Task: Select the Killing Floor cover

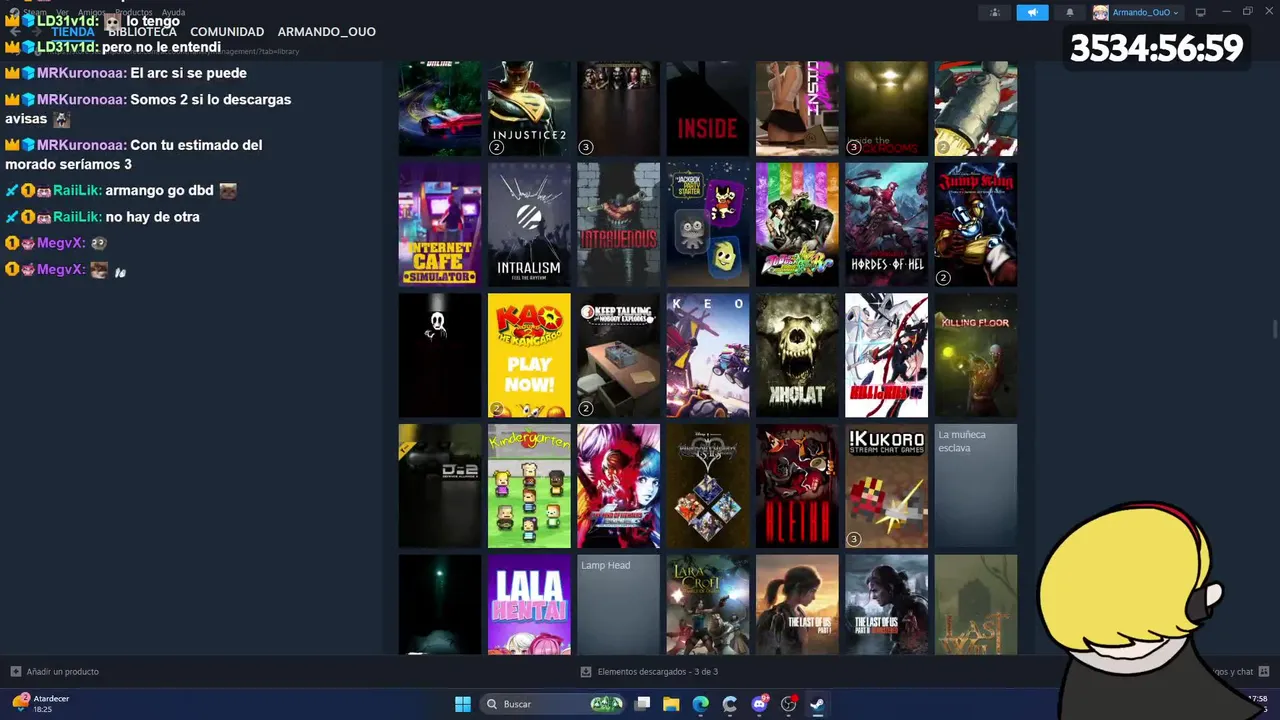Action: tap(976, 355)
